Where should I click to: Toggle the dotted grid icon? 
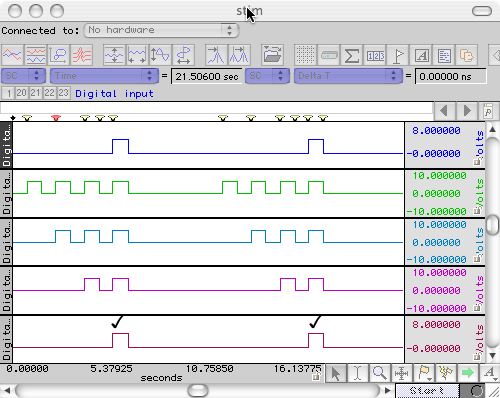[305, 55]
